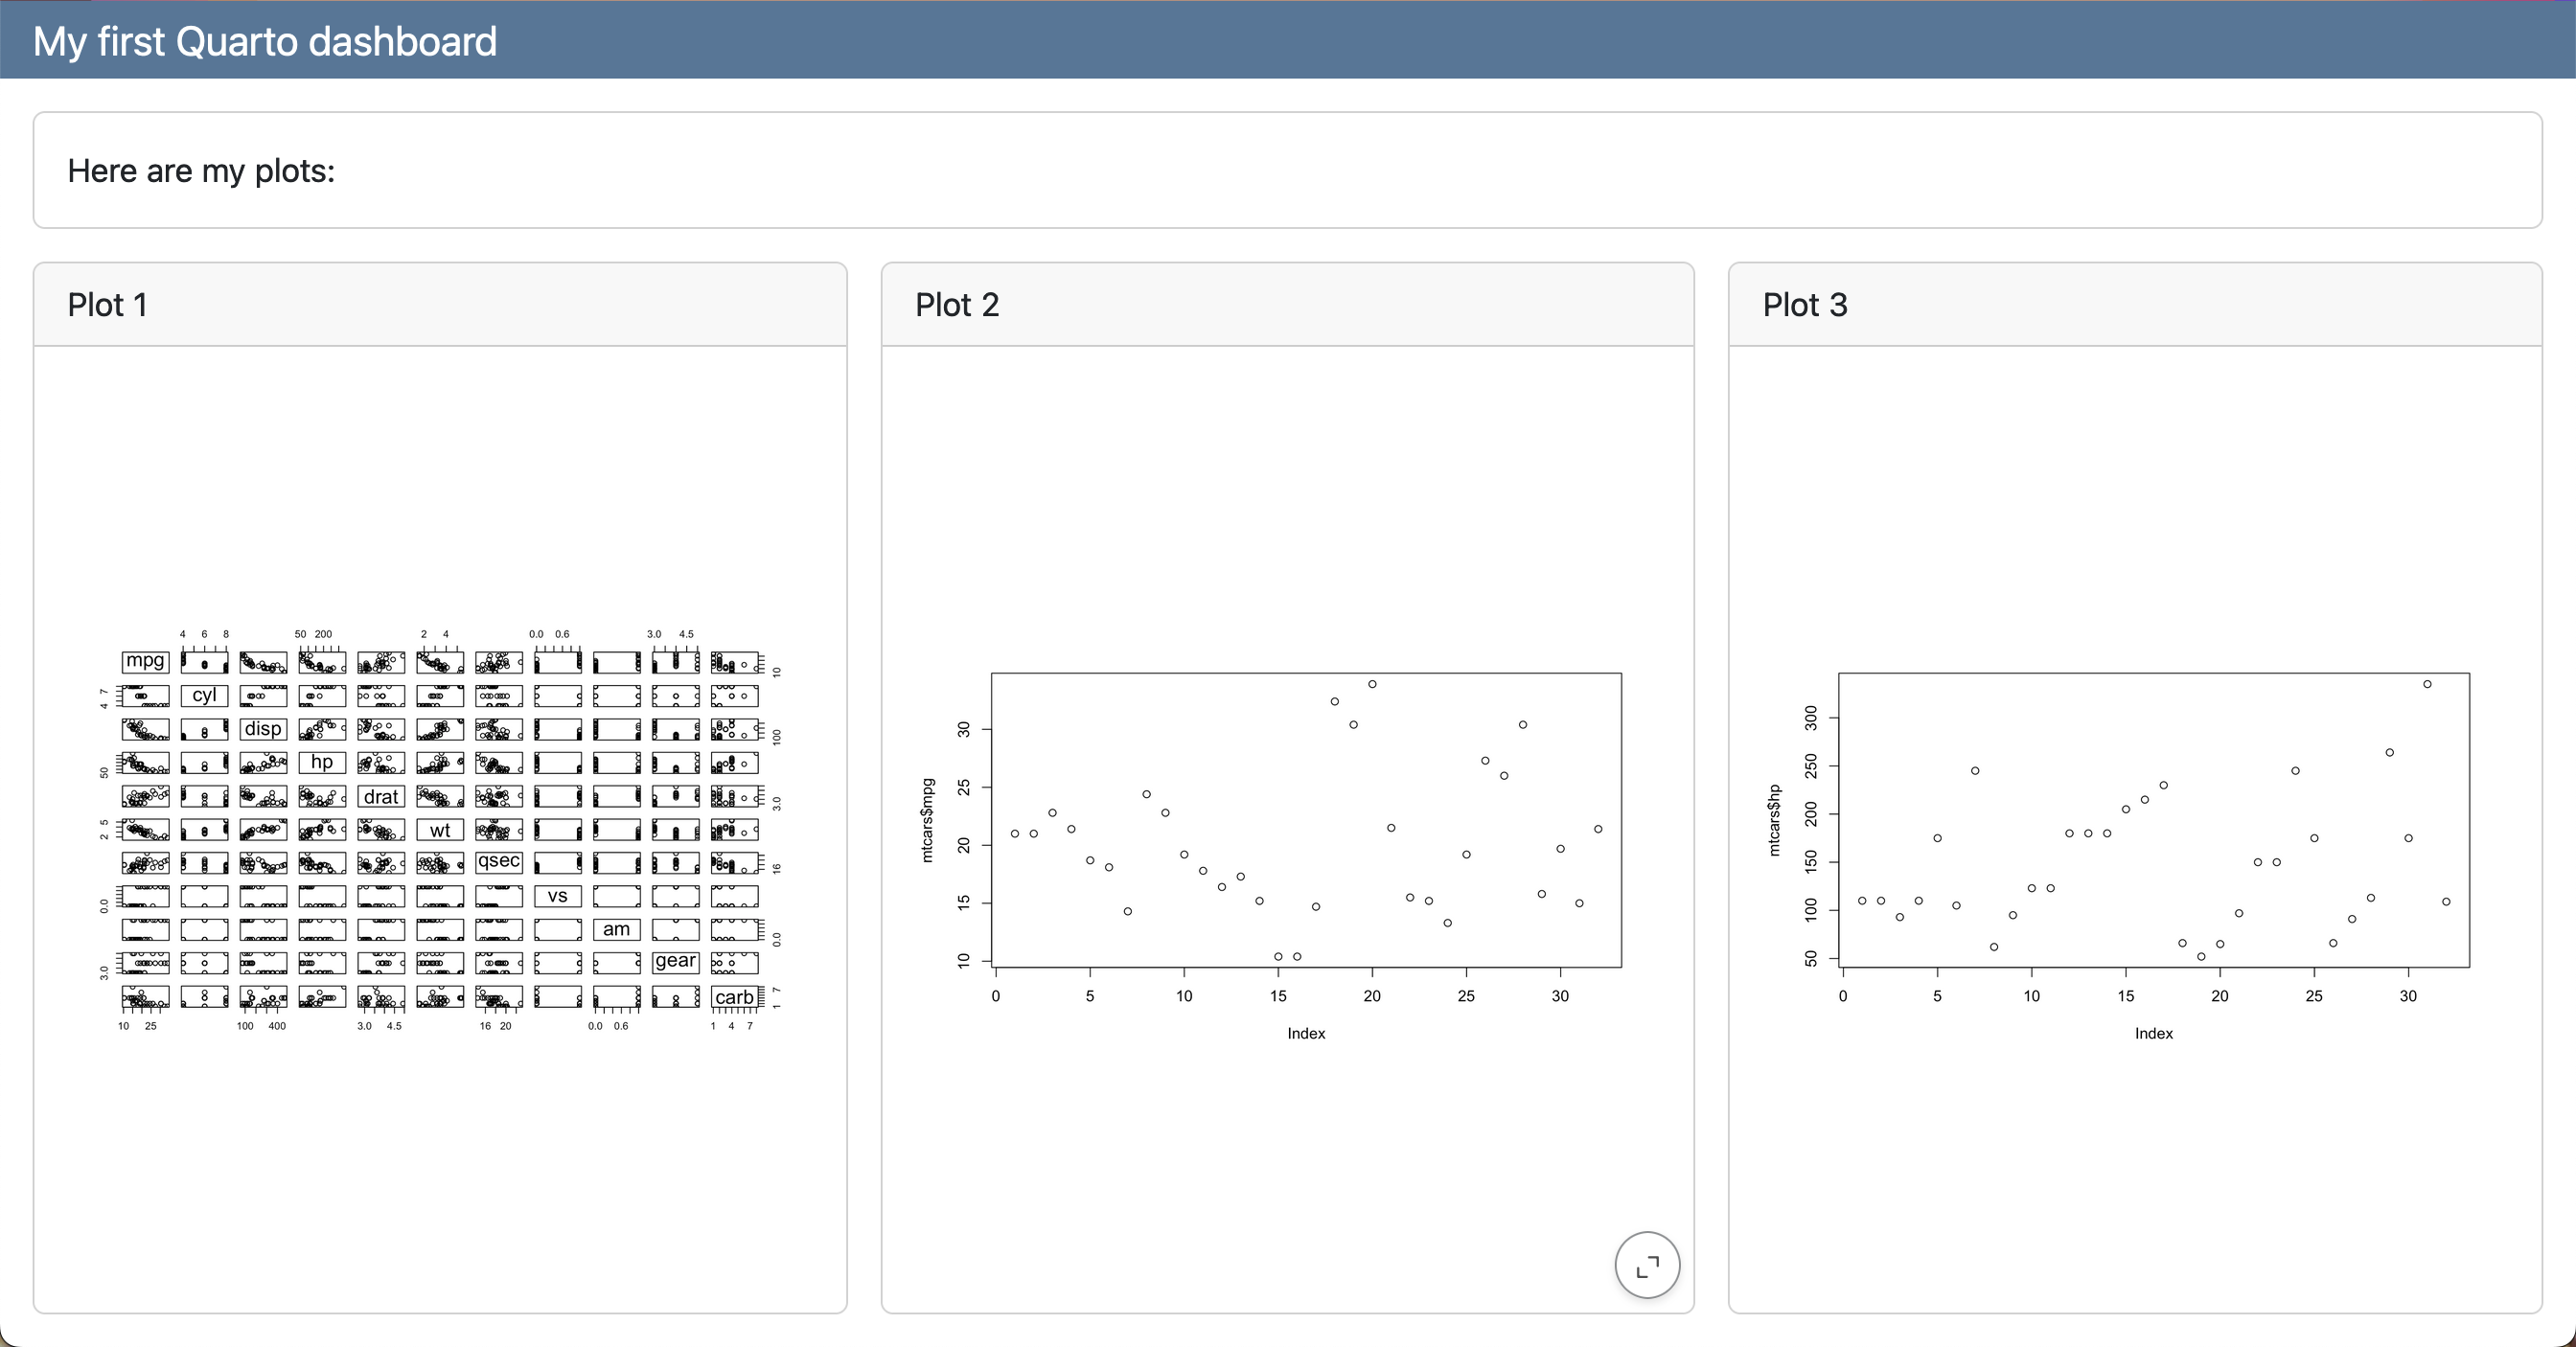
Task: Select the Plot 2 card header
Action: point(957,304)
